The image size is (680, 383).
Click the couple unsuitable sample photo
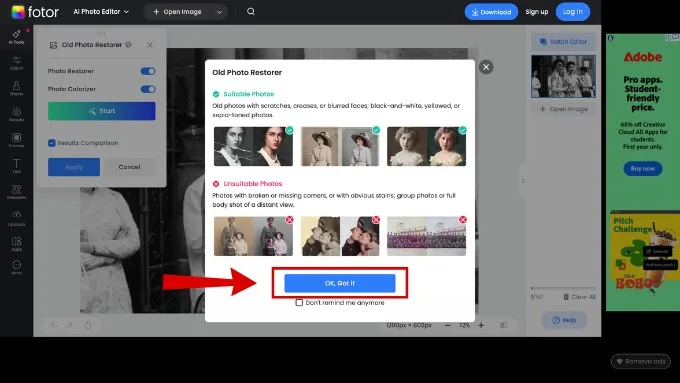pyautogui.click(x=340, y=236)
